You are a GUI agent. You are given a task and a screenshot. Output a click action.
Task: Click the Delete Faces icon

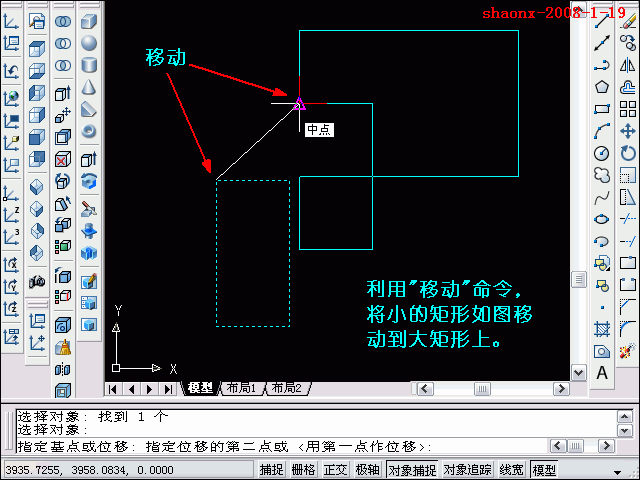point(63,160)
